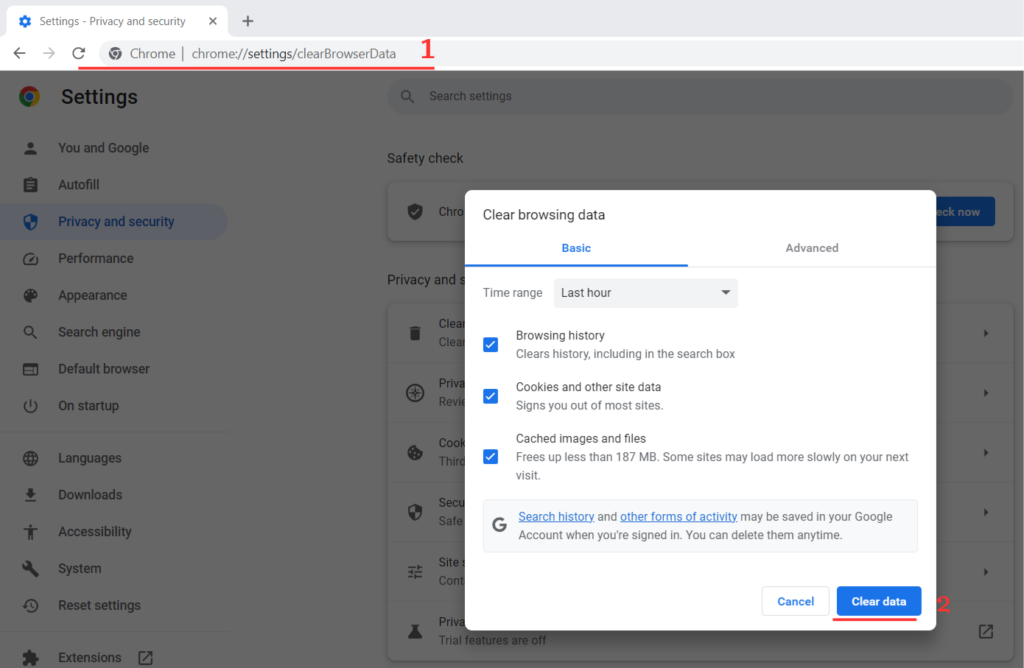Click the sliders icon in Site settings row

(415, 572)
